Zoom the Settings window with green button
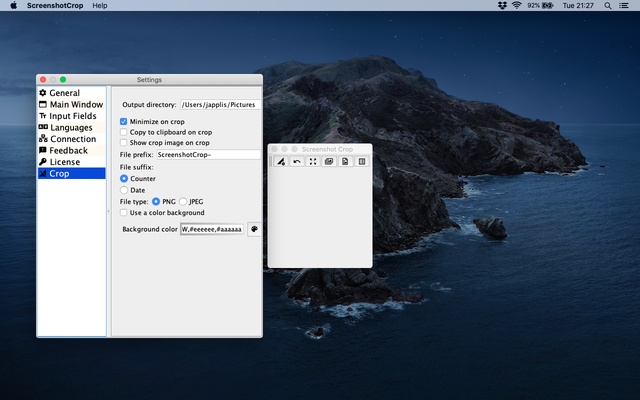Screen dimensions: 640x400 [63, 80]
